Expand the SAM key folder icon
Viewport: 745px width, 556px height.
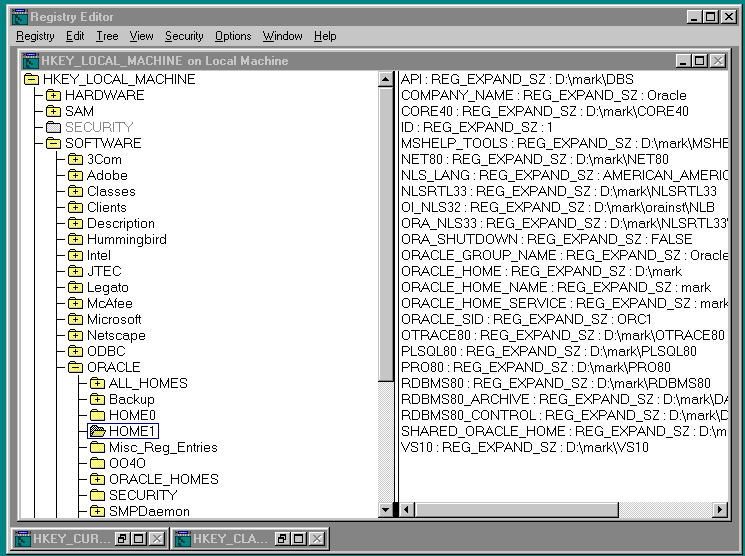[53, 111]
